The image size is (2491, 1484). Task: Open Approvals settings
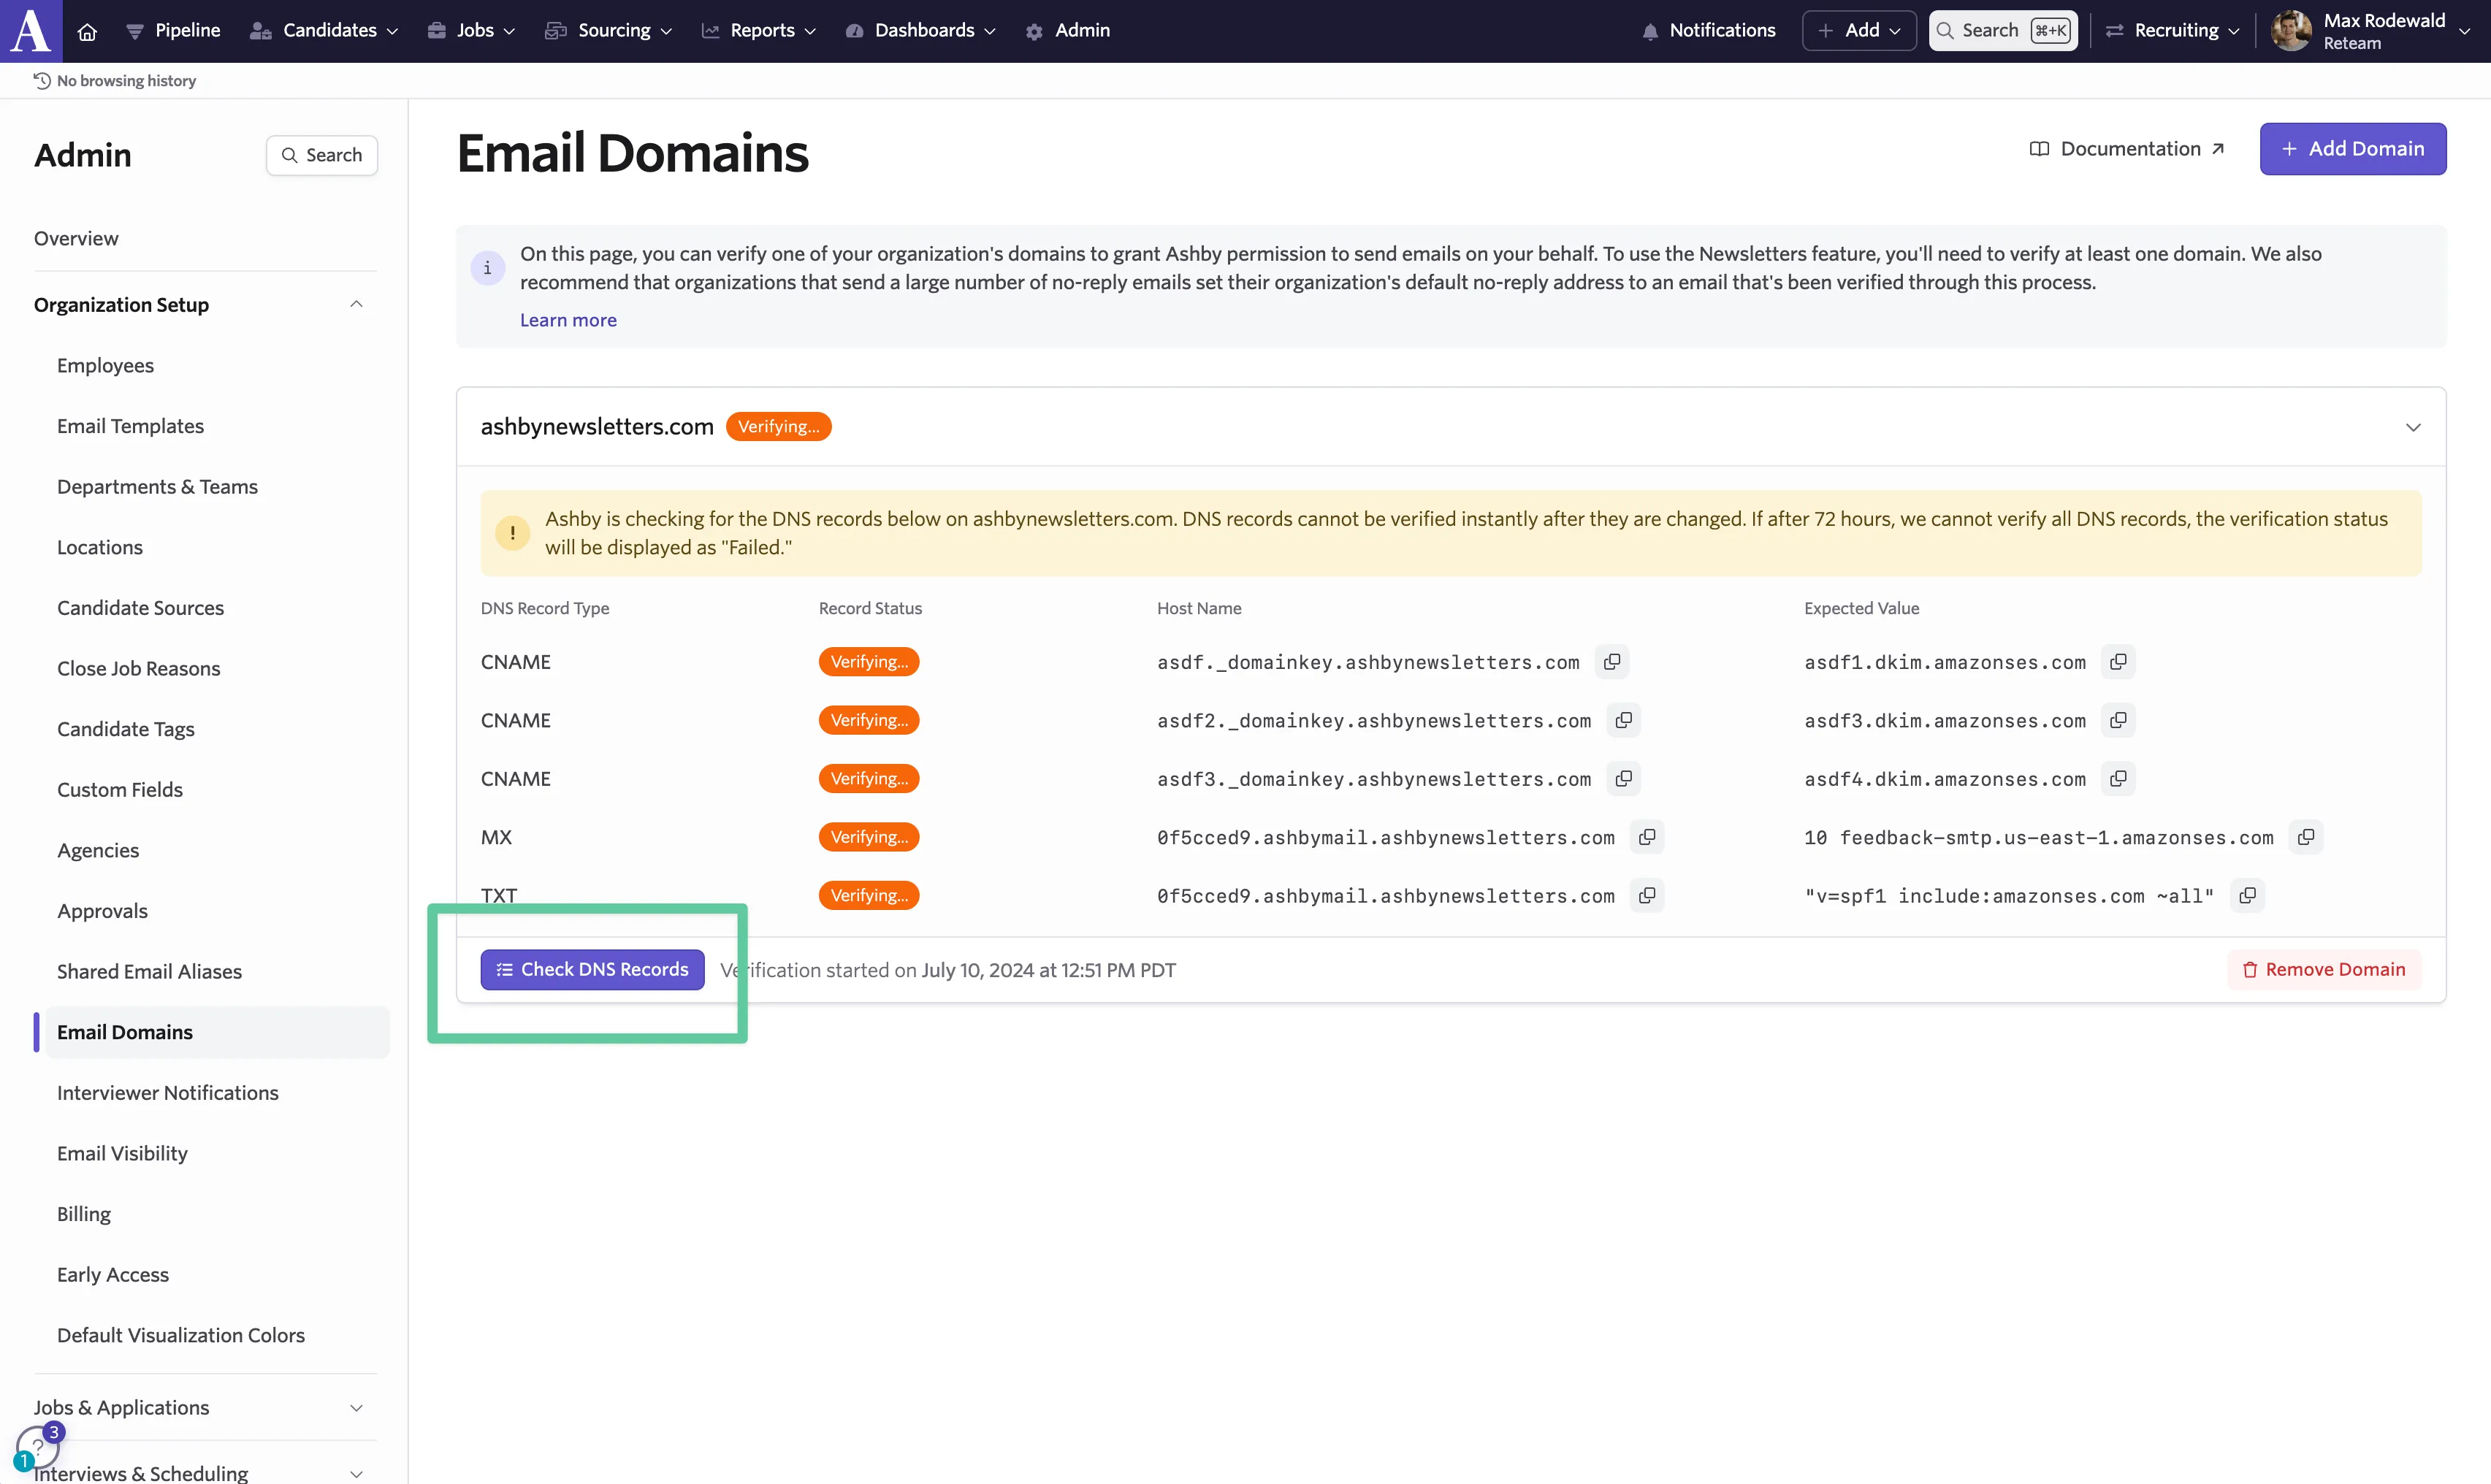click(102, 911)
